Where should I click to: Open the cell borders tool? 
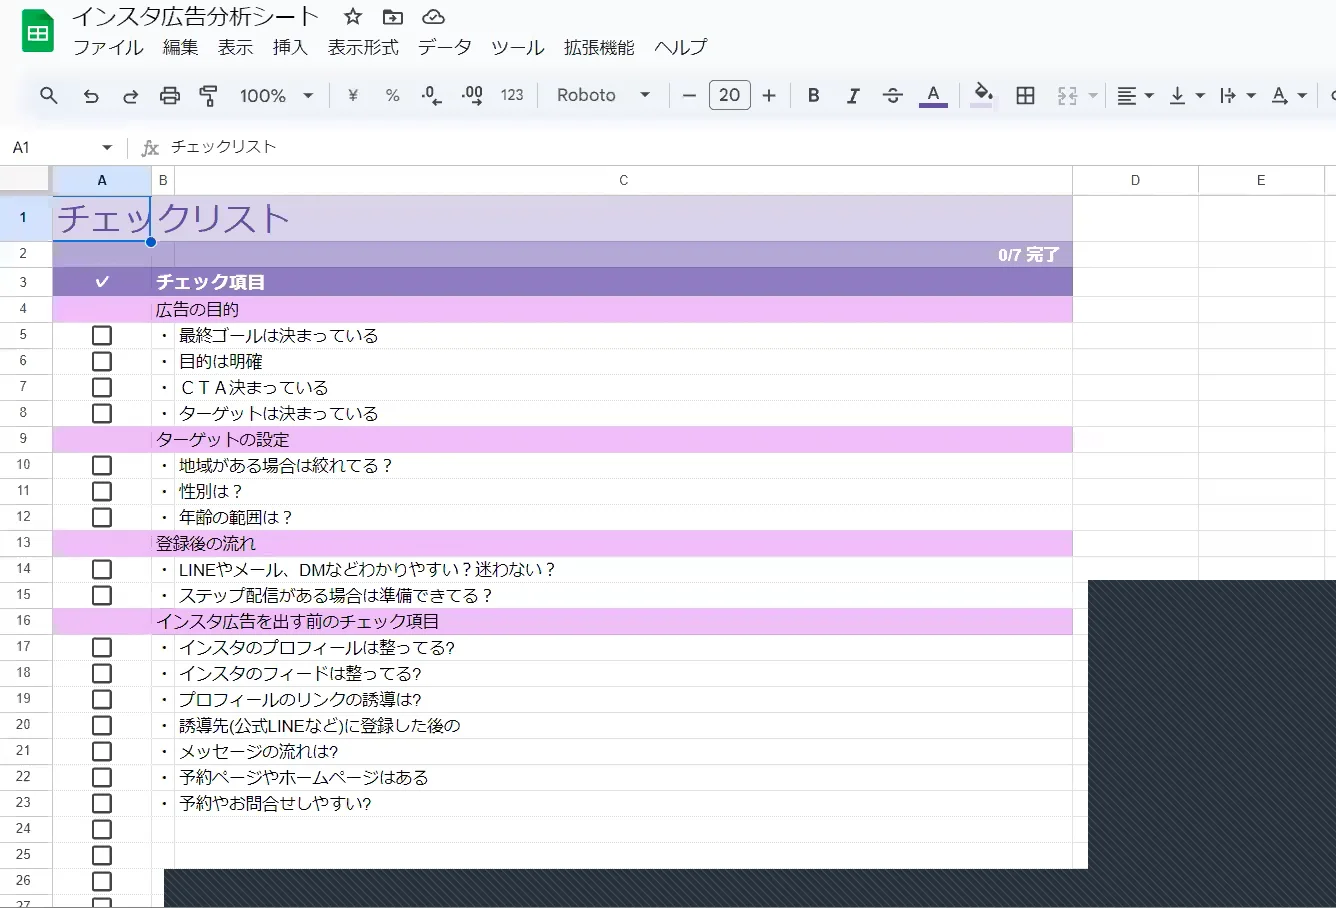(1025, 96)
